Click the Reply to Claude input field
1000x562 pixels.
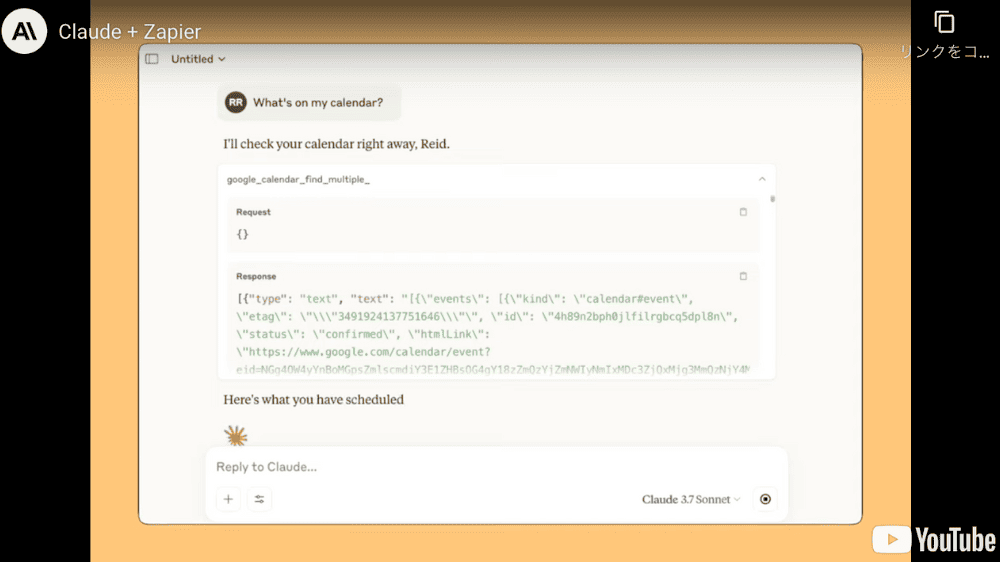pos(496,467)
